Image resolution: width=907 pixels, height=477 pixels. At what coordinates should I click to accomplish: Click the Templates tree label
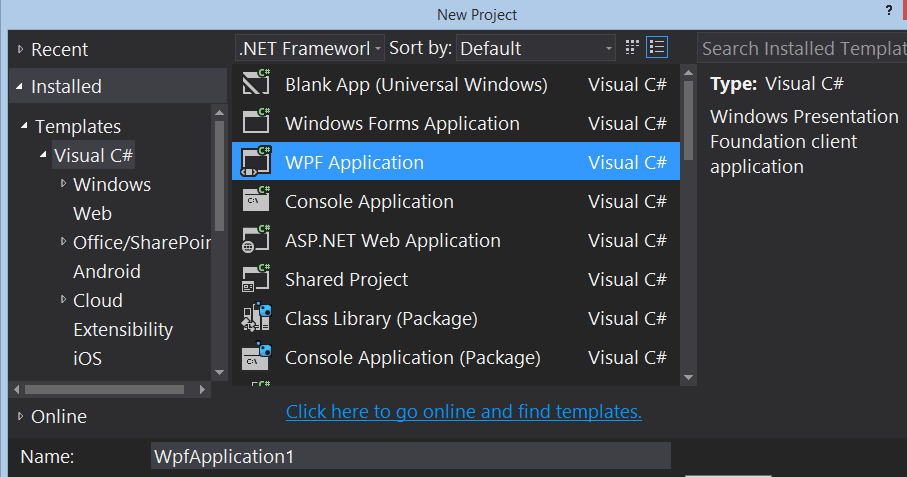click(78, 126)
